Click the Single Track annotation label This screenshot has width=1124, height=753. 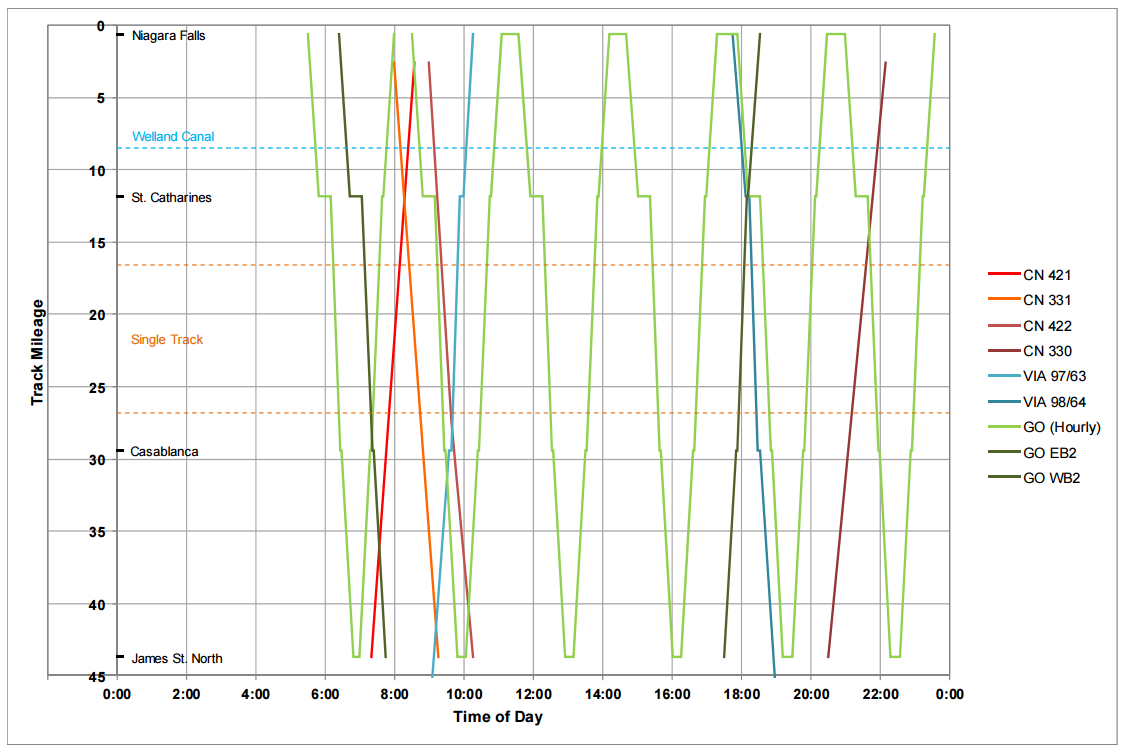pyautogui.click(x=167, y=340)
